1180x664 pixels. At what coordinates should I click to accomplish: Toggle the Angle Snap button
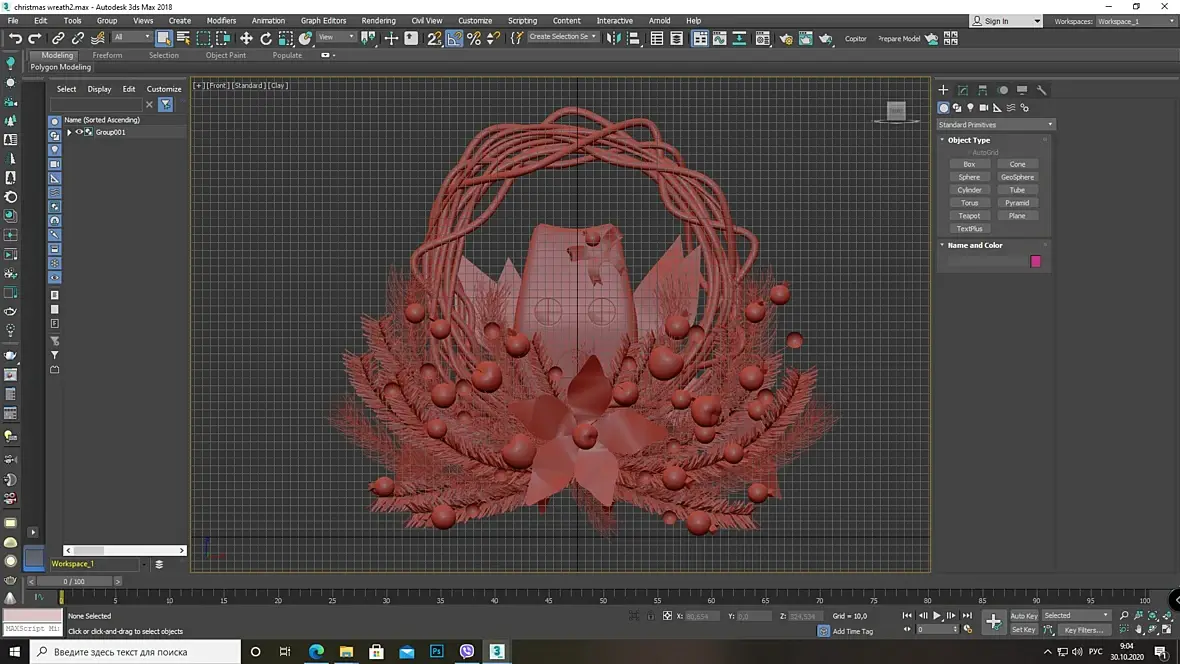(454, 38)
